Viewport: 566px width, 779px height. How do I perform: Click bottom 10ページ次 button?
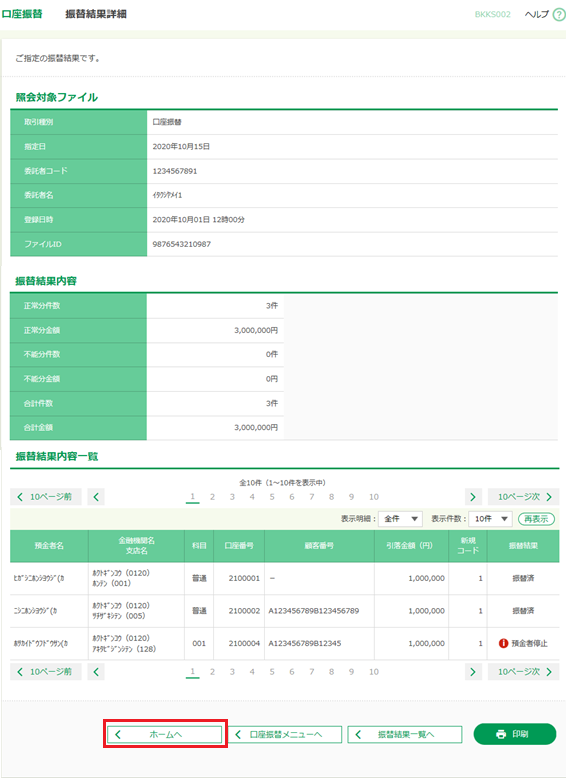[x=524, y=672]
